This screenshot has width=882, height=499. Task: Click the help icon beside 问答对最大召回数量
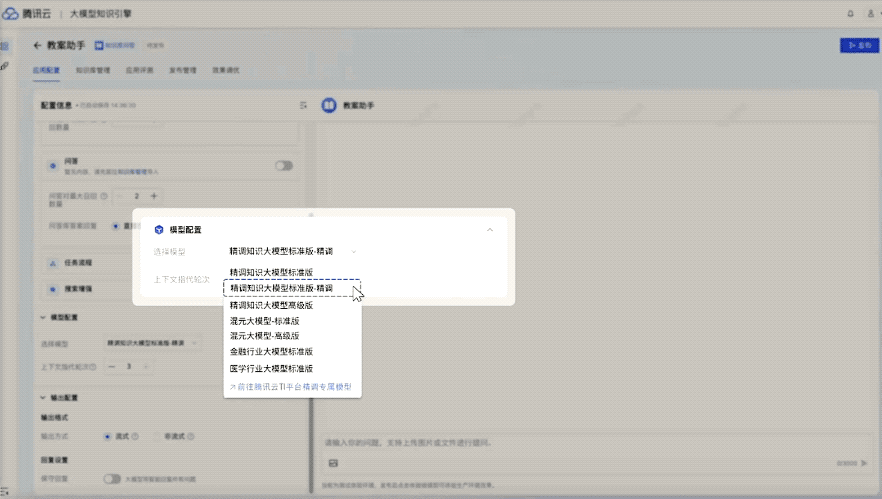click(x=104, y=196)
